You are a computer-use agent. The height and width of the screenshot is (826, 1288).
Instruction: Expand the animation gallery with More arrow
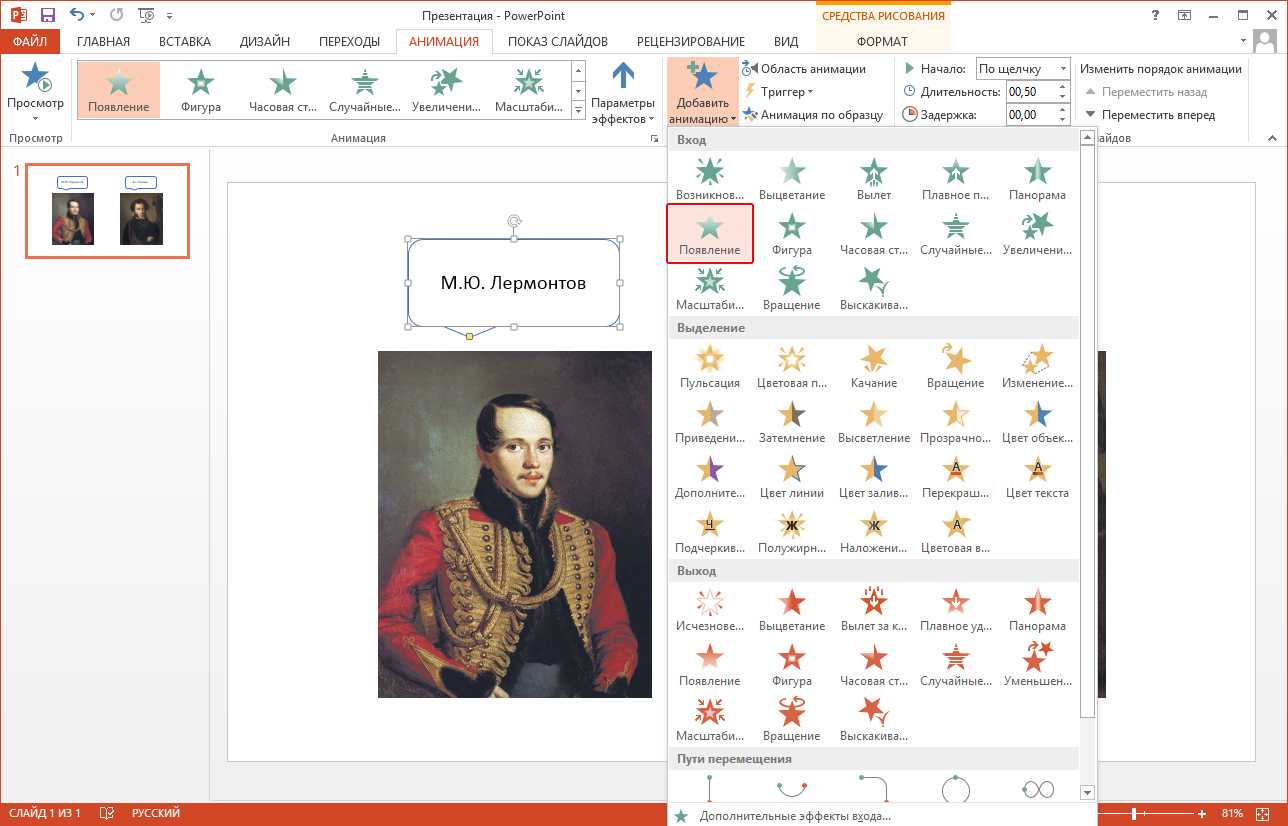[578, 111]
